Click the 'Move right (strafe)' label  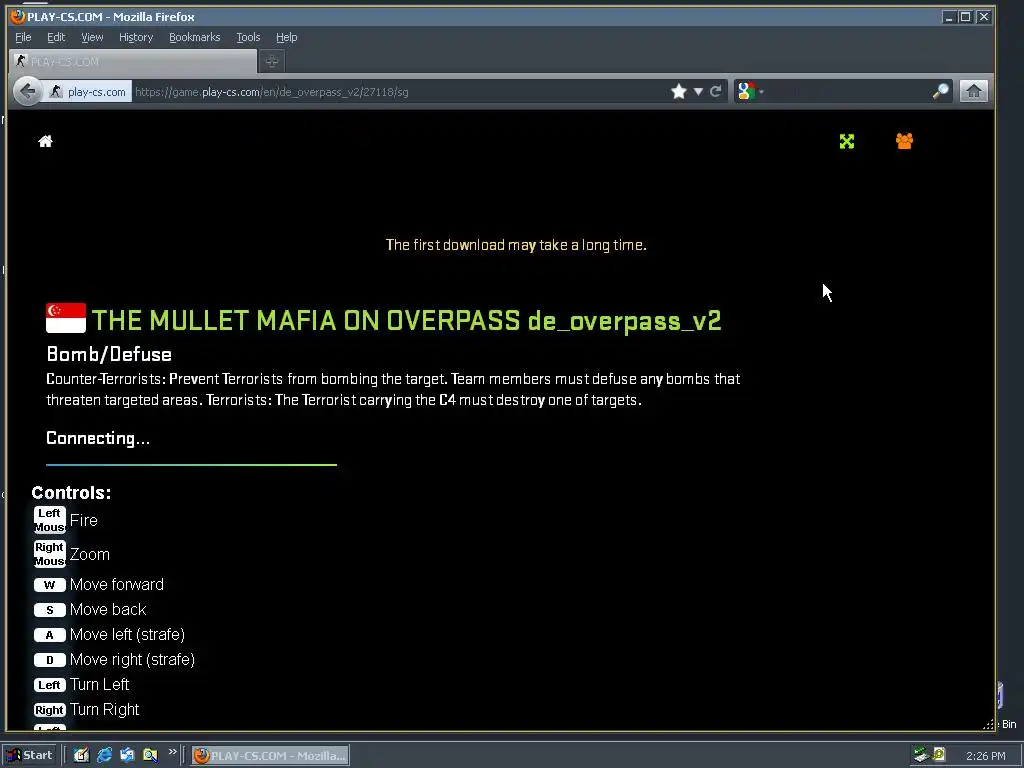pos(133,660)
